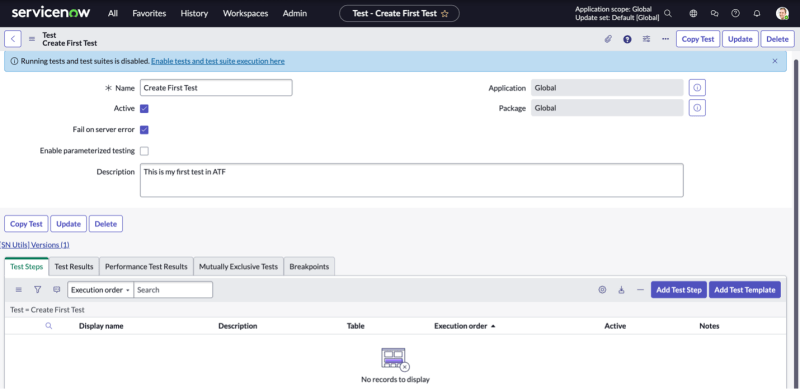This screenshot has height=391, width=800.
Task: Open the form context menu hamburger icon
Action: (x=32, y=39)
